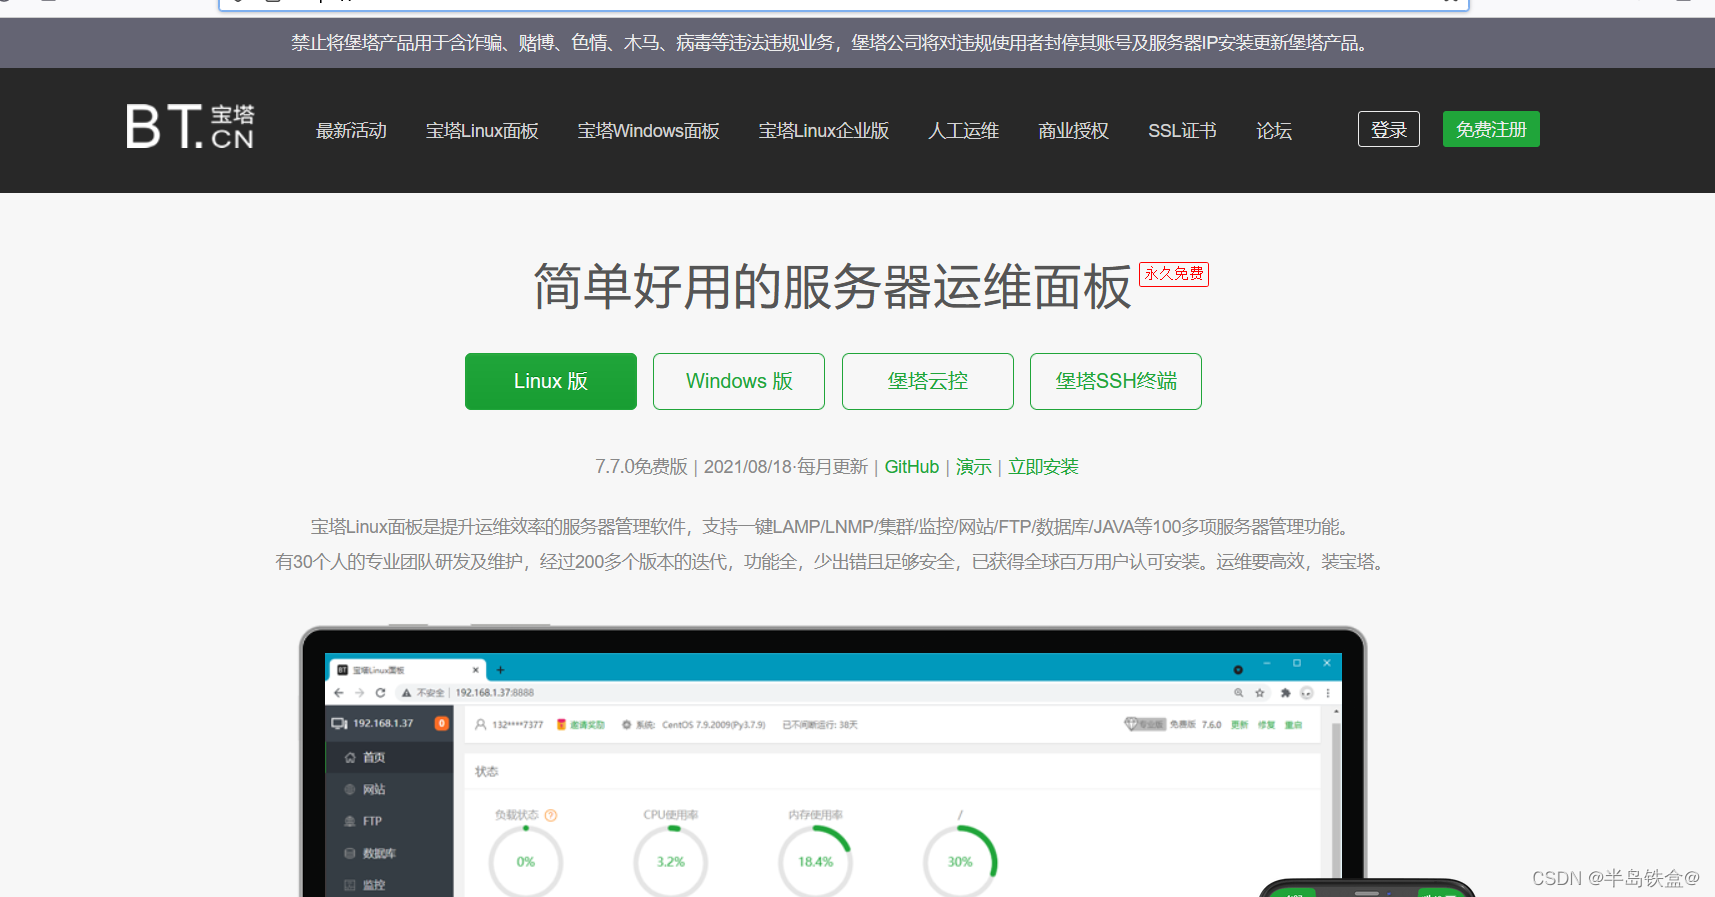
Task: Click the demo browser new-tab plus icon
Action: 500,670
